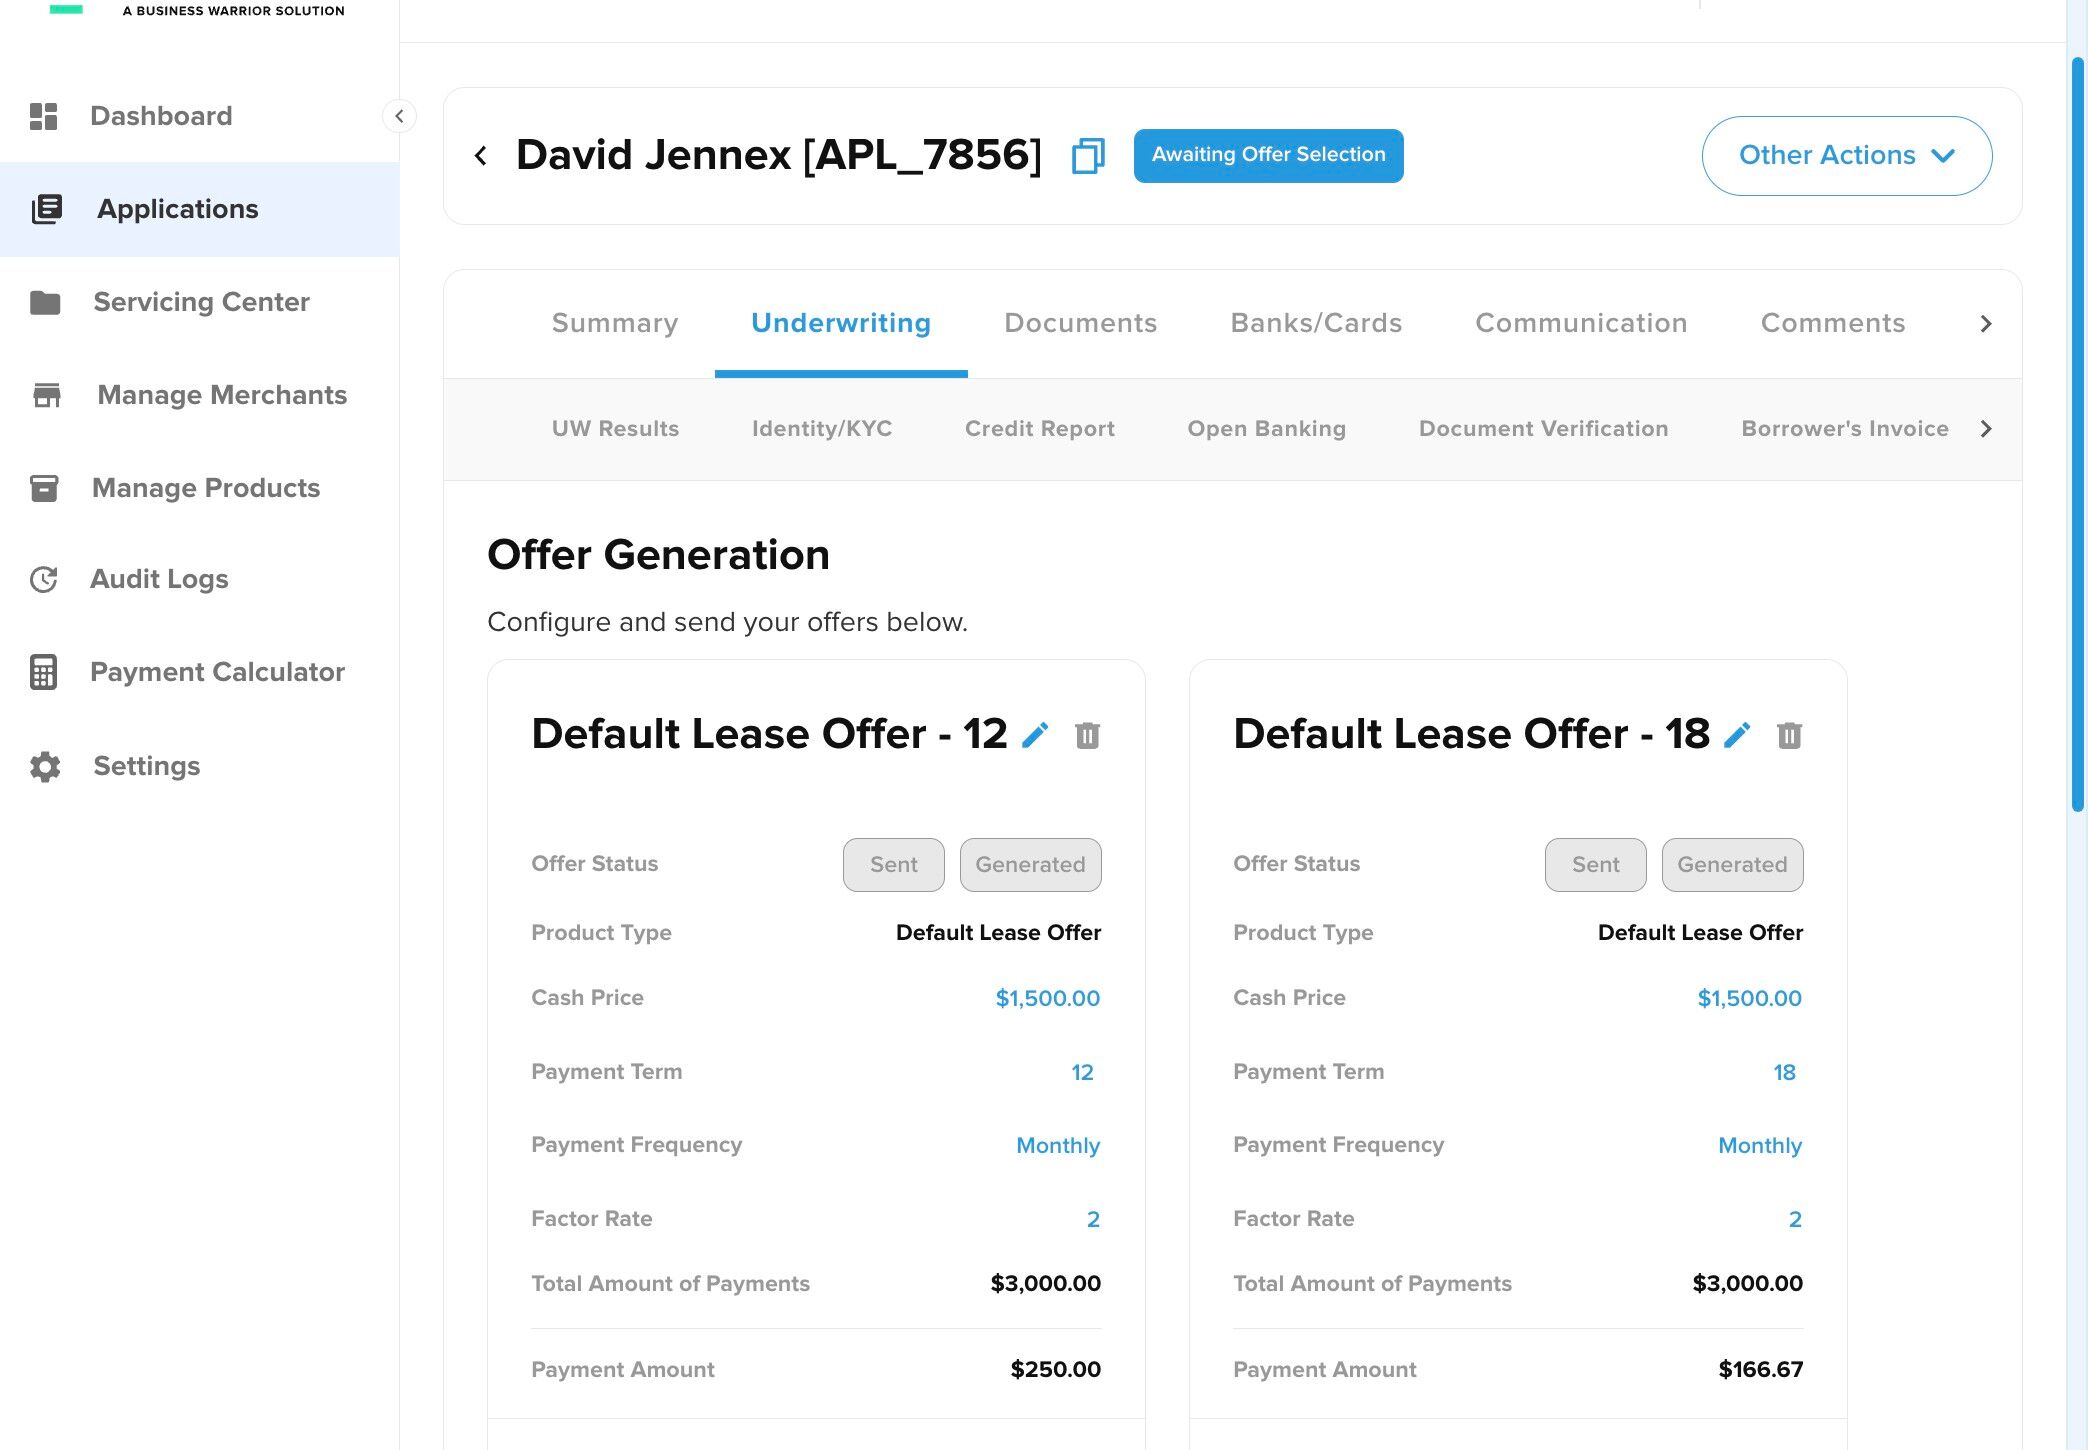The image size is (2088, 1450).
Task: Change Monthly frequency on the 12-month offer
Action: tap(1058, 1146)
